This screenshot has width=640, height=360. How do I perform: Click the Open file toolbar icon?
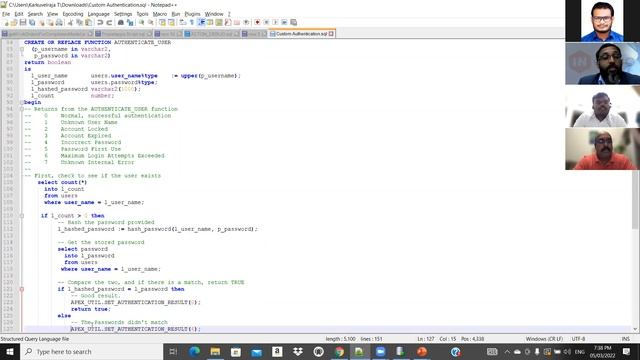tap(13, 22)
